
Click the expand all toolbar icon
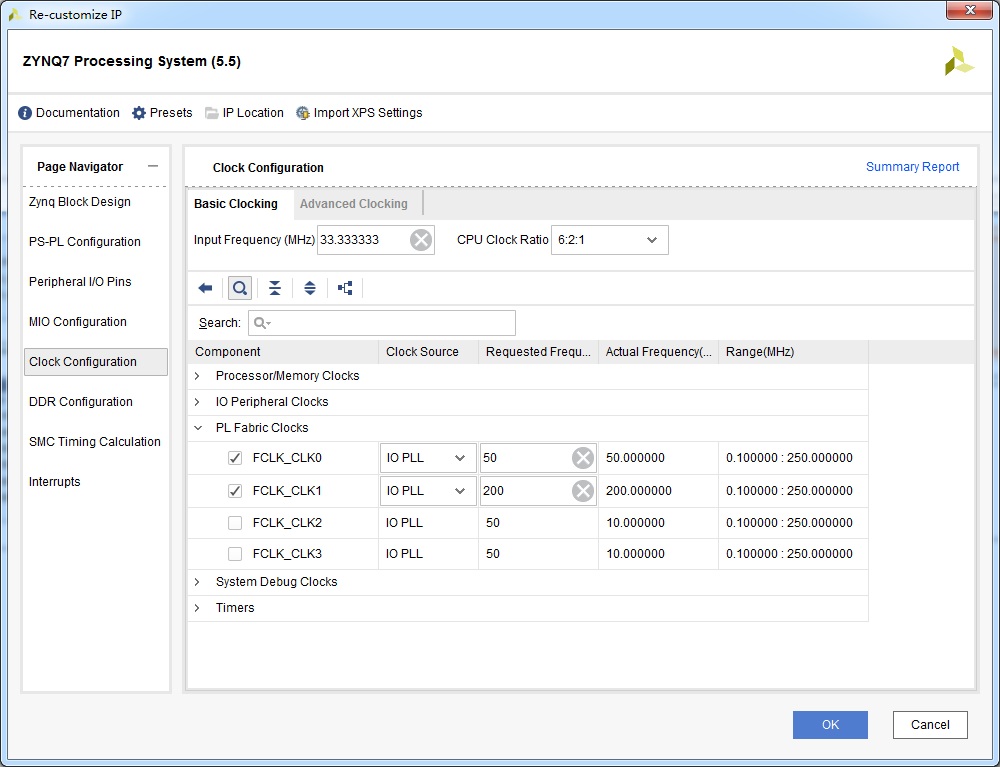tap(310, 288)
